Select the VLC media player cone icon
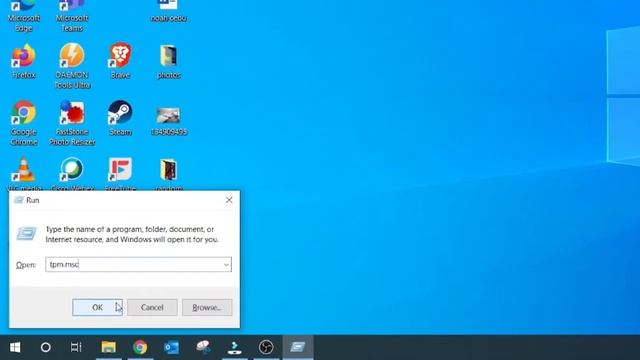This screenshot has height=360, width=640. [x=24, y=170]
